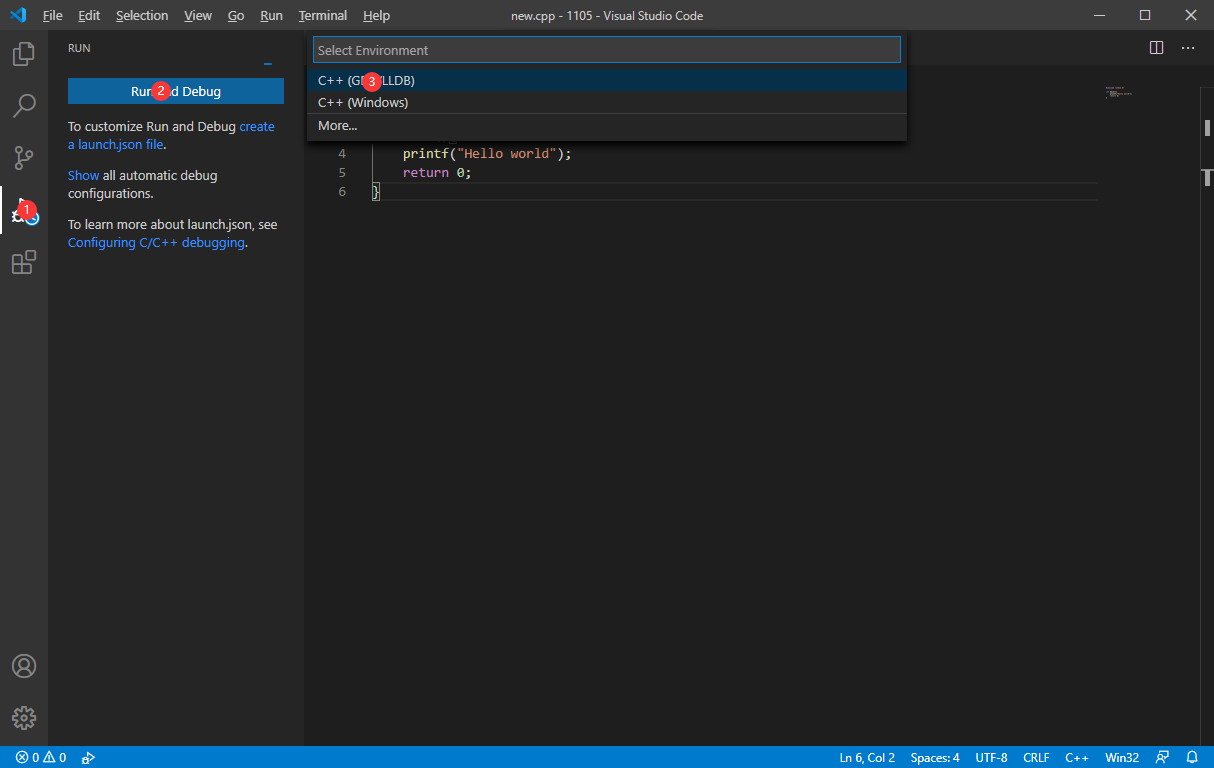This screenshot has width=1214, height=768.
Task: Open the Run and Debug view icon
Action: tap(24, 211)
